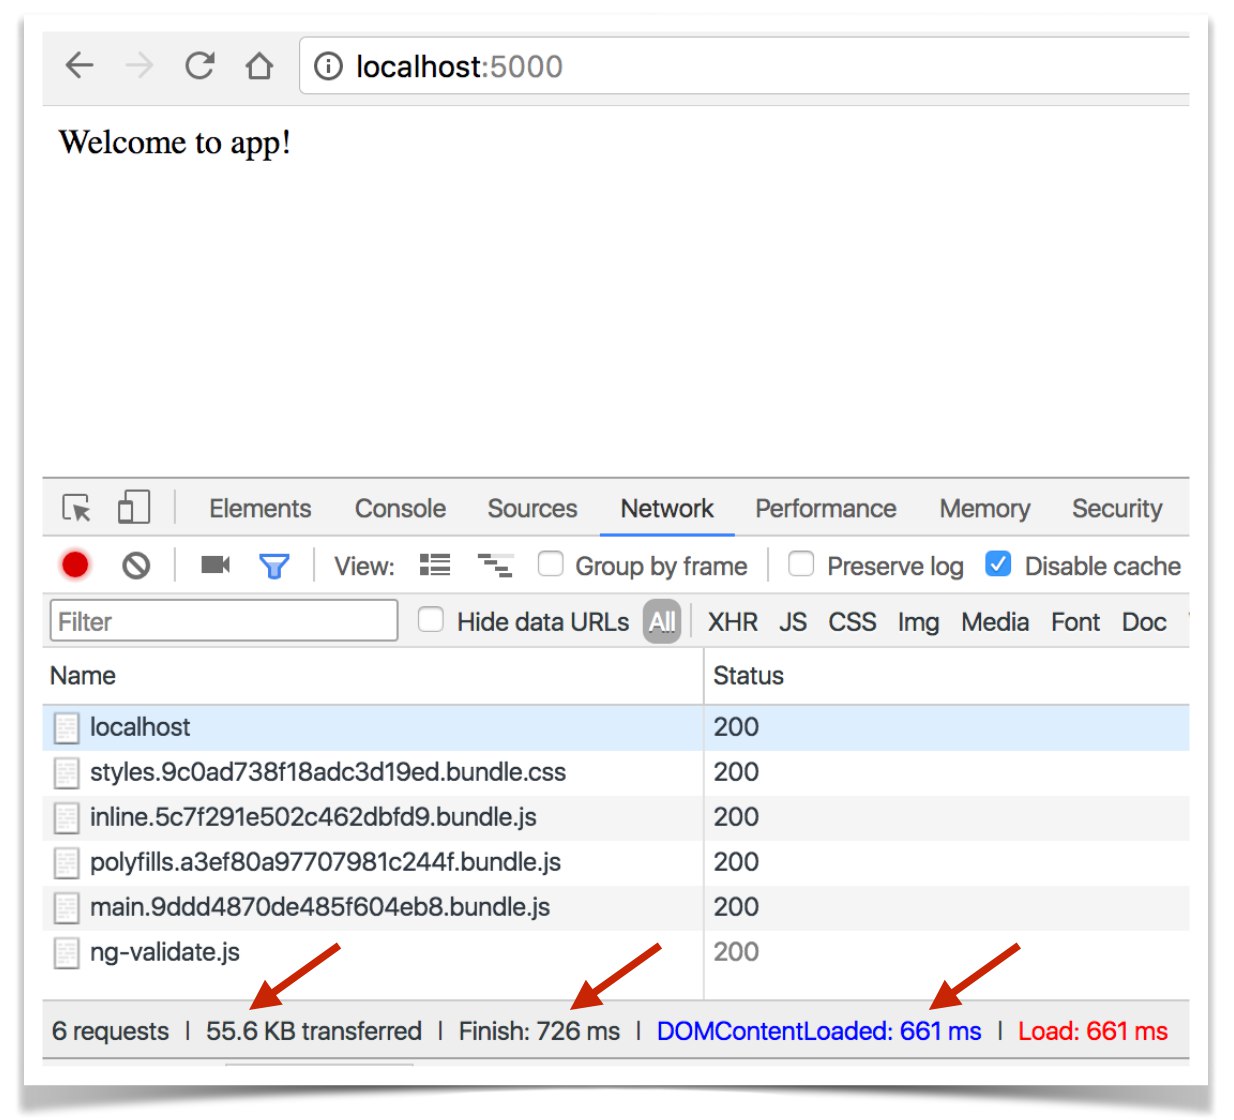Stop recording the network log

click(x=75, y=565)
